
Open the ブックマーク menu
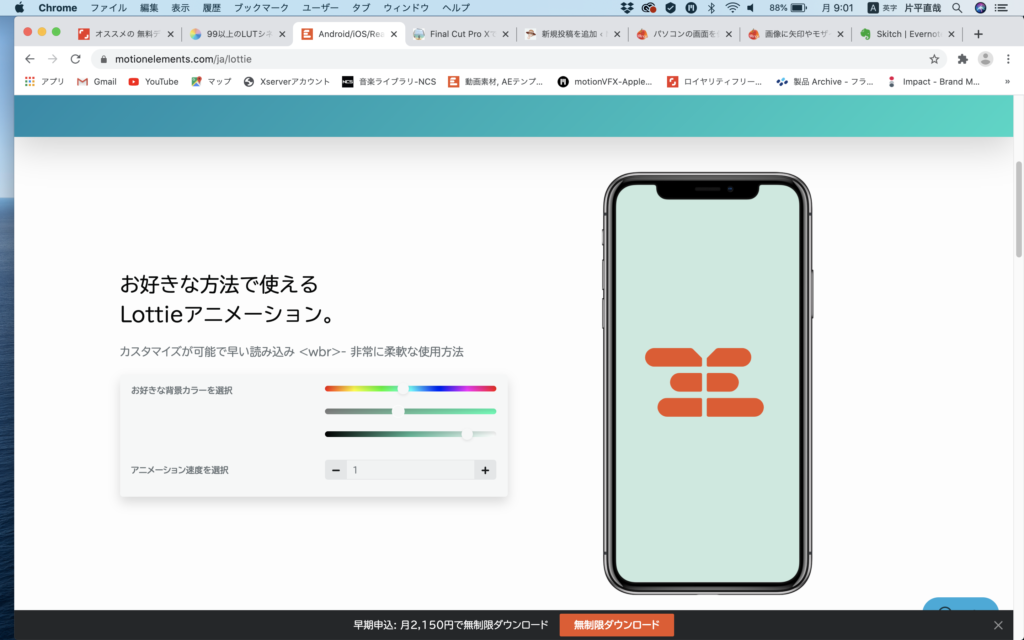click(261, 8)
